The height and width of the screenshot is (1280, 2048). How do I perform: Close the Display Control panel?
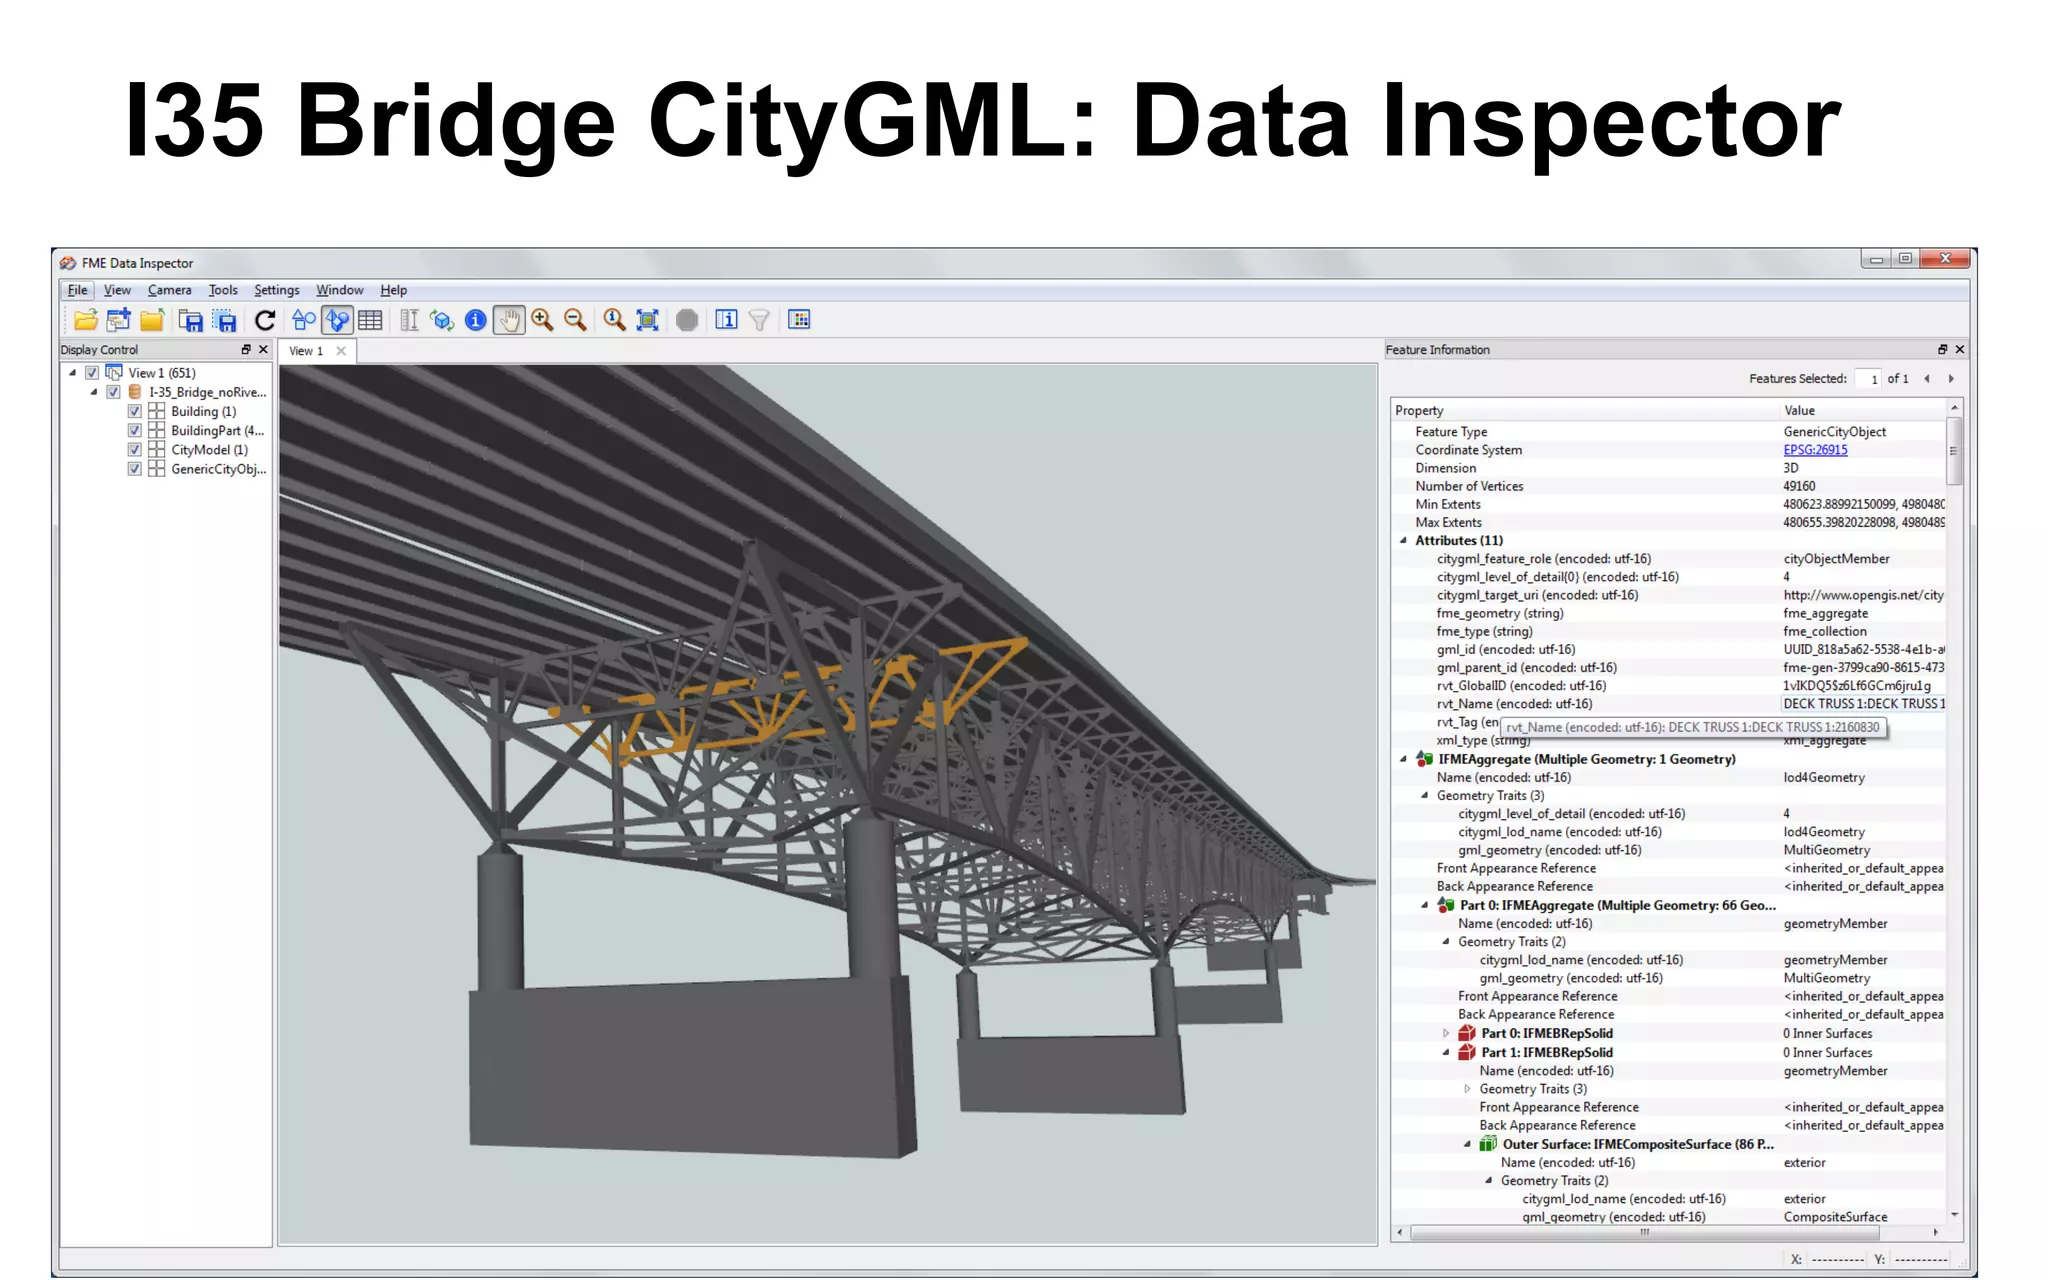pyautogui.click(x=263, y=349)
